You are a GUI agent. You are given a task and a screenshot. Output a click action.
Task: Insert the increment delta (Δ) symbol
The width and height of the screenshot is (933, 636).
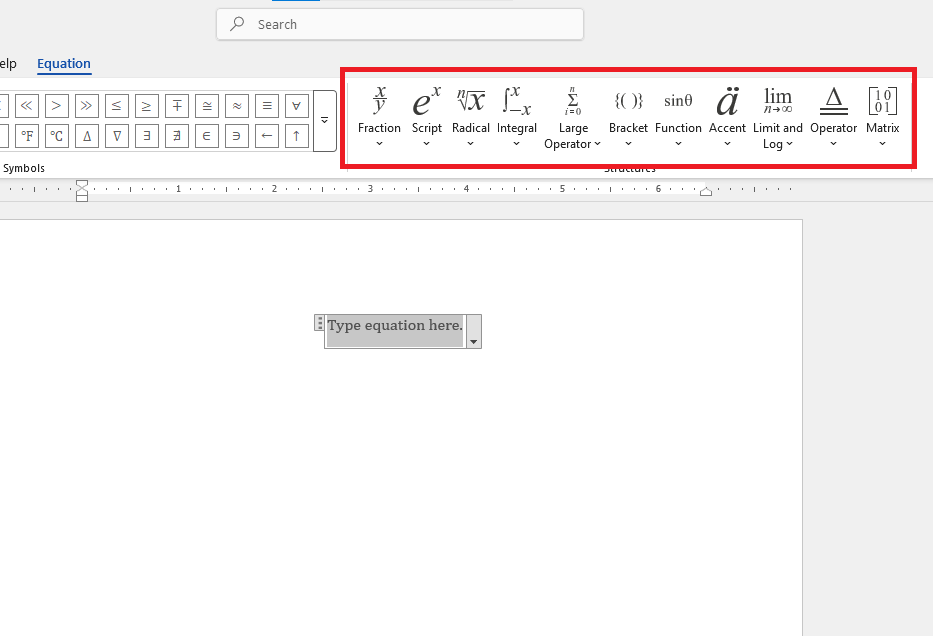[x=86, y=136]
